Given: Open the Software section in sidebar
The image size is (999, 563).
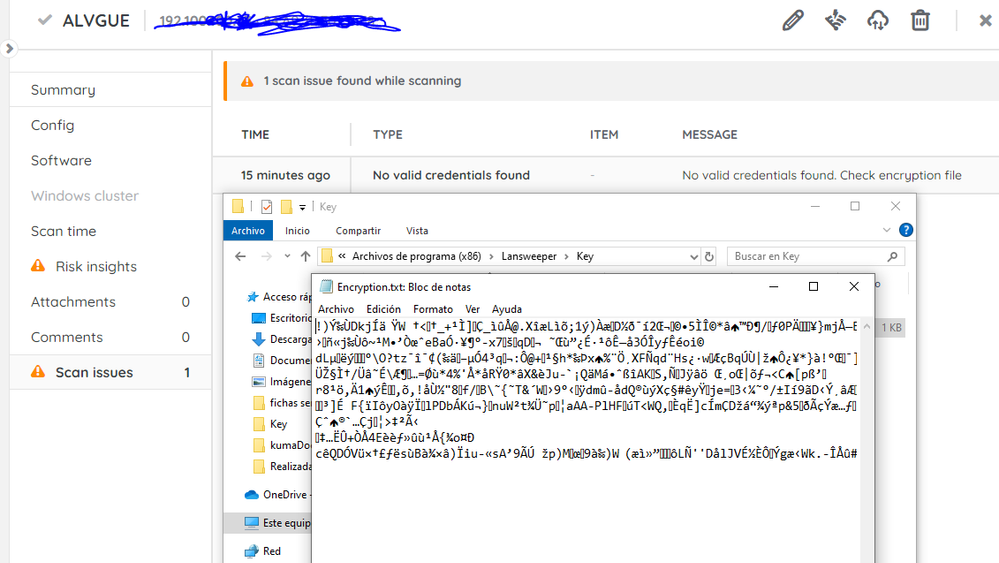Looking at the screenshot, I should [x=61, y=160].
